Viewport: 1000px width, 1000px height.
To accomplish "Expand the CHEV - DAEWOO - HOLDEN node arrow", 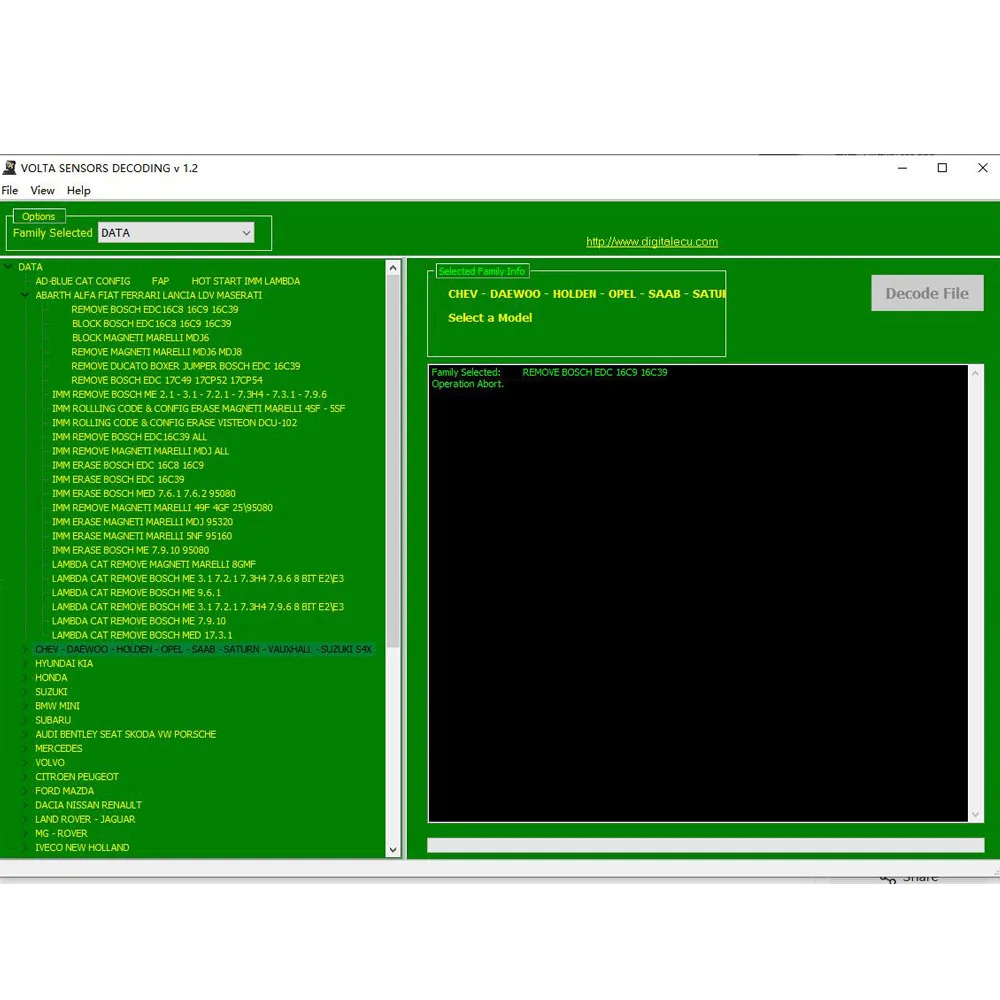I will (26, 649).
